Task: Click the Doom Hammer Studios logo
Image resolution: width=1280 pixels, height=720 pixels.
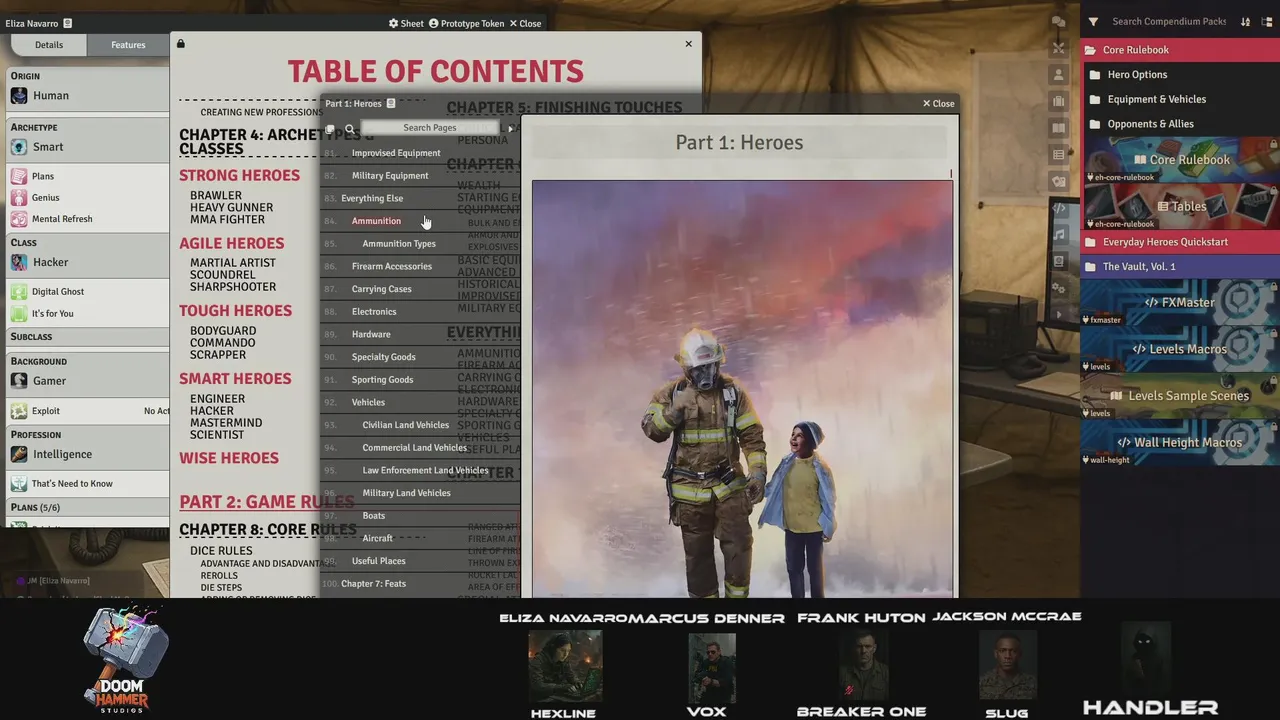Action: point(128,659)
